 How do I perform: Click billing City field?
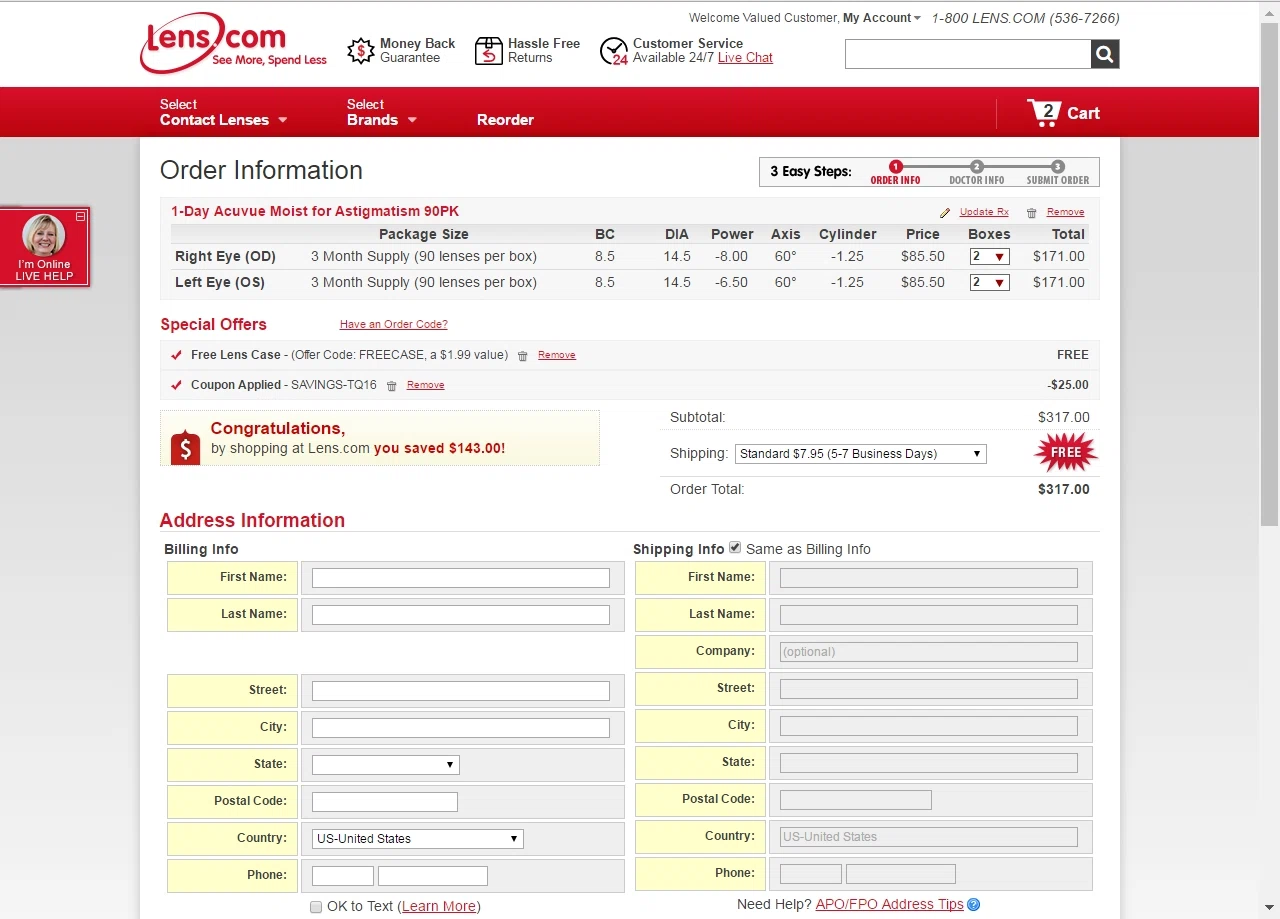point(461,728)
